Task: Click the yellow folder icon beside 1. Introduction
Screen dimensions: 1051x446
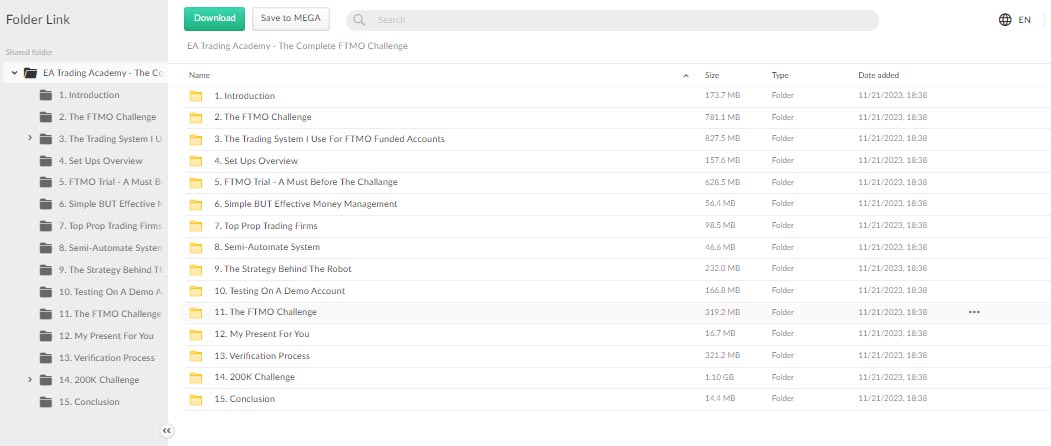Action: [196, 96]
